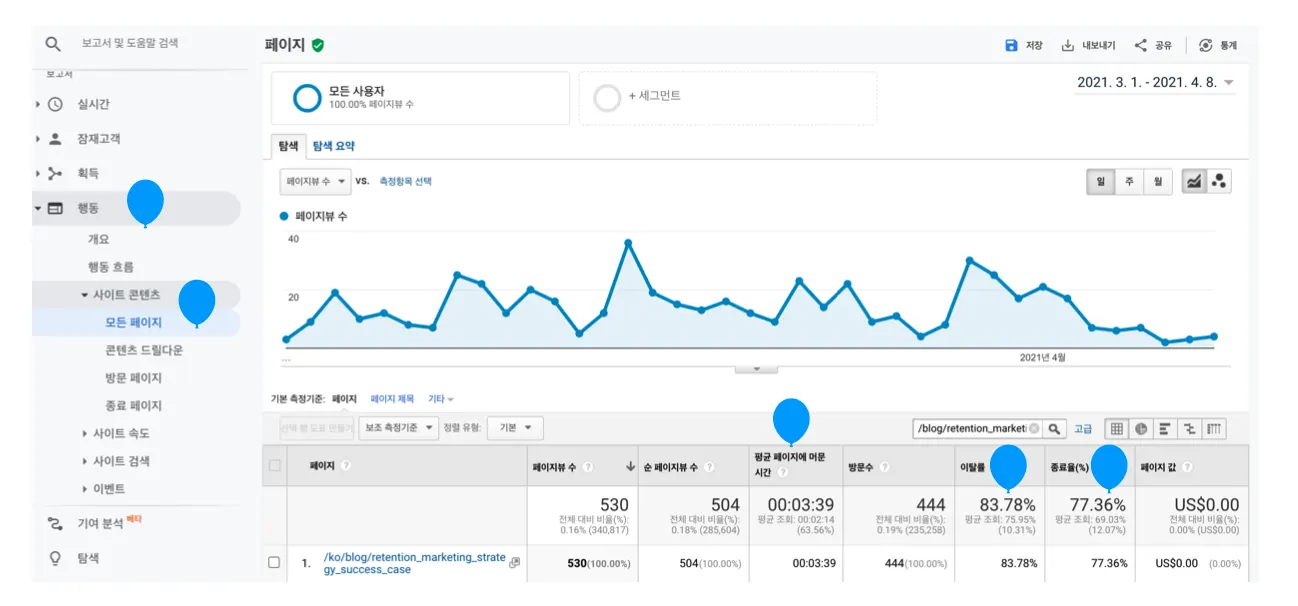Select the performance bar view icon
This screenshot has height=606, width=1298.
click(x=1165, y=428)
